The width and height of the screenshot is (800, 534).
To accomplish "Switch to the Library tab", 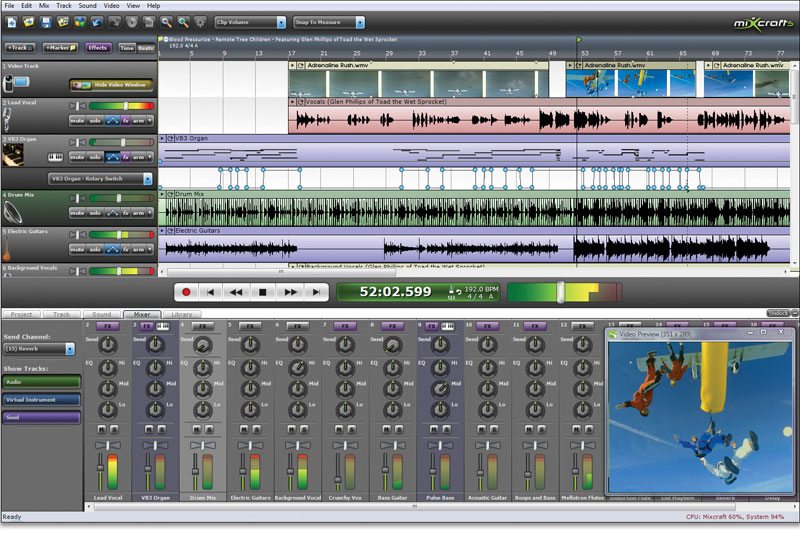I will click(x=182, y=314).
